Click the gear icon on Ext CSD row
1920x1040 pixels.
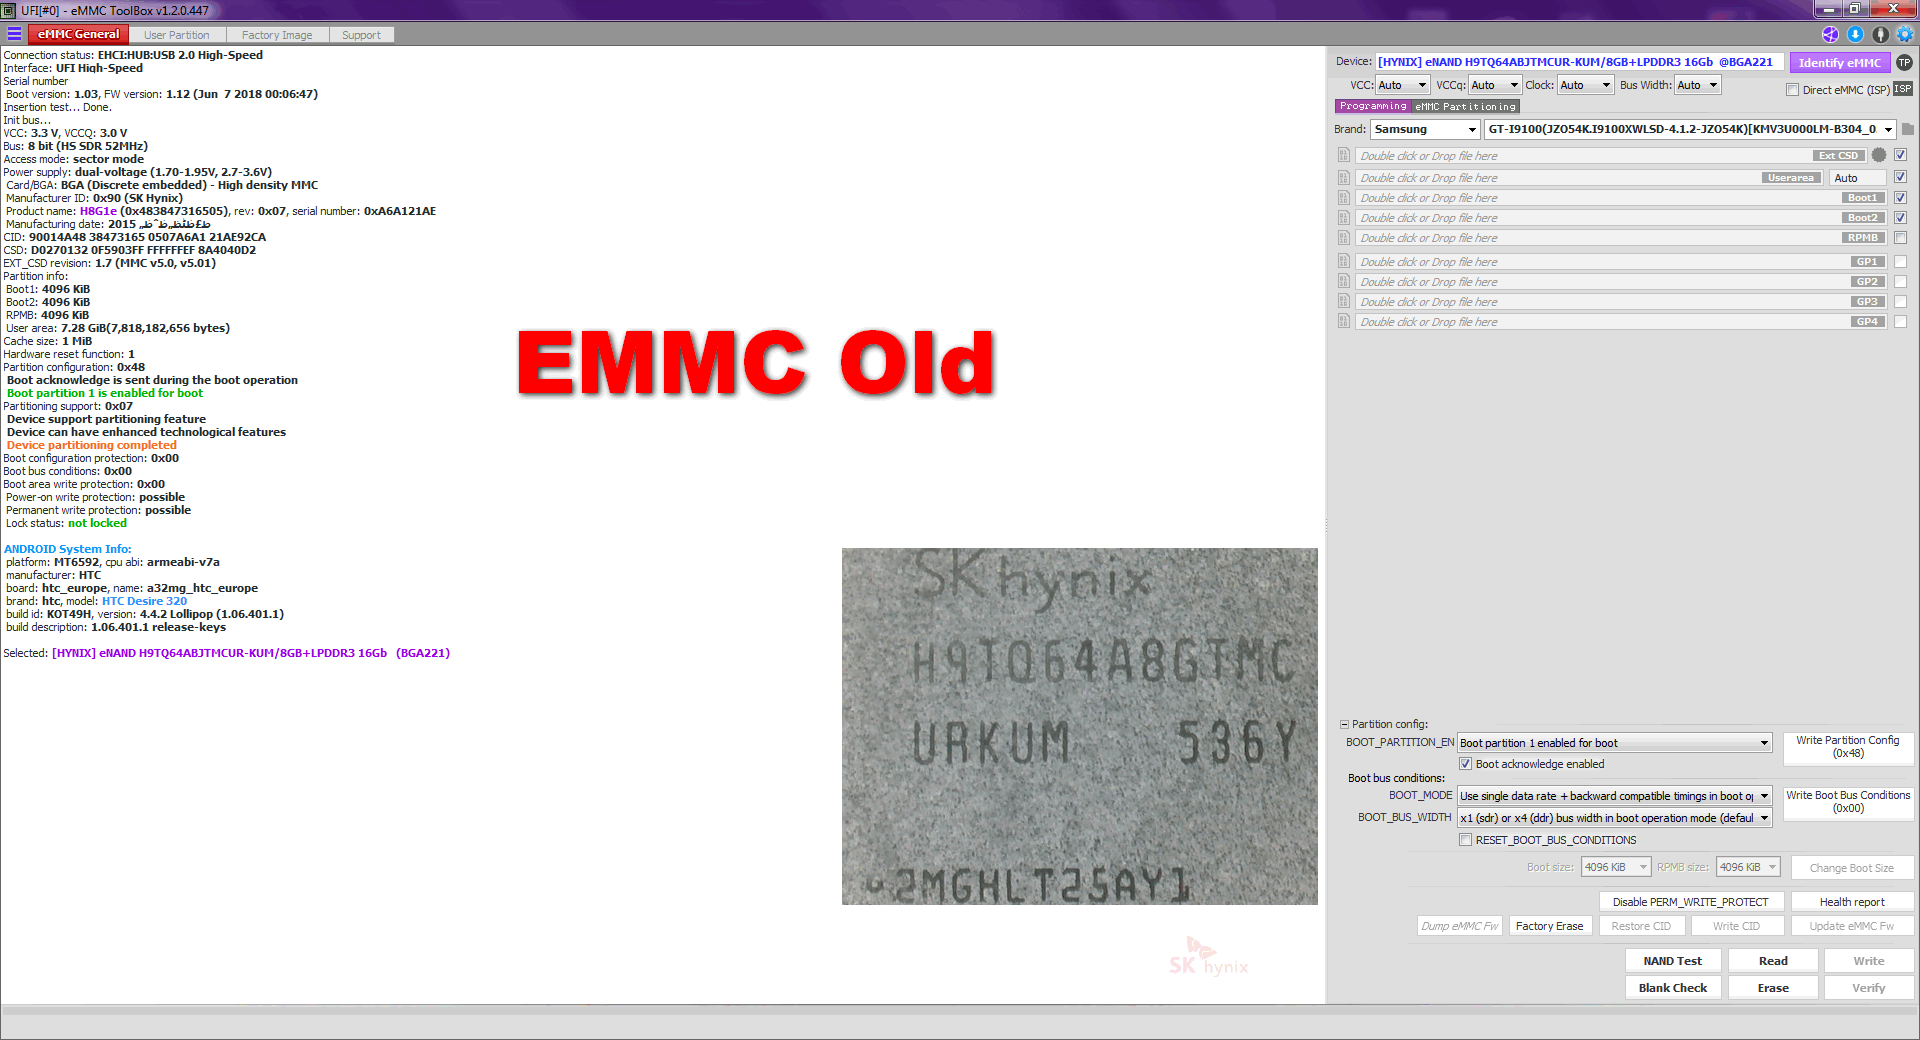coord(1879,155)
